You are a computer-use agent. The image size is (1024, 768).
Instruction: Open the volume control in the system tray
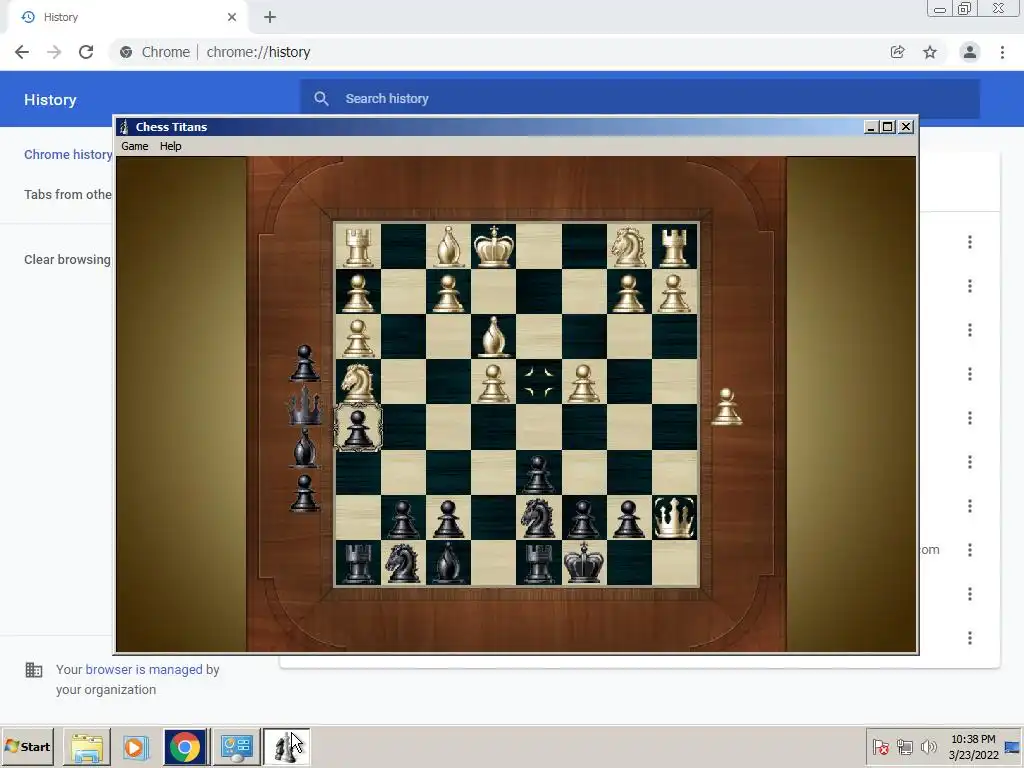tap(928, 746)
